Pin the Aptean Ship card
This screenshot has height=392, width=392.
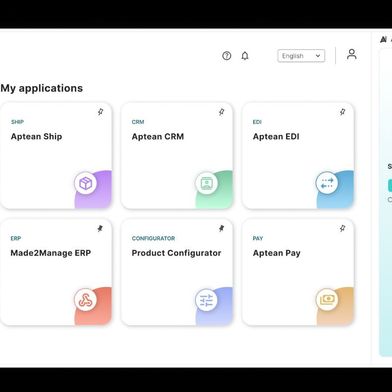100,112
